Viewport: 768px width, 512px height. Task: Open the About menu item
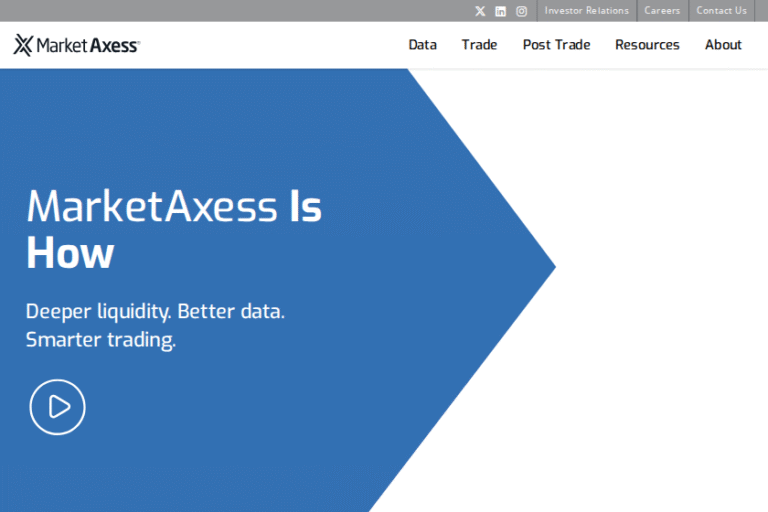(x=723, y=45)
